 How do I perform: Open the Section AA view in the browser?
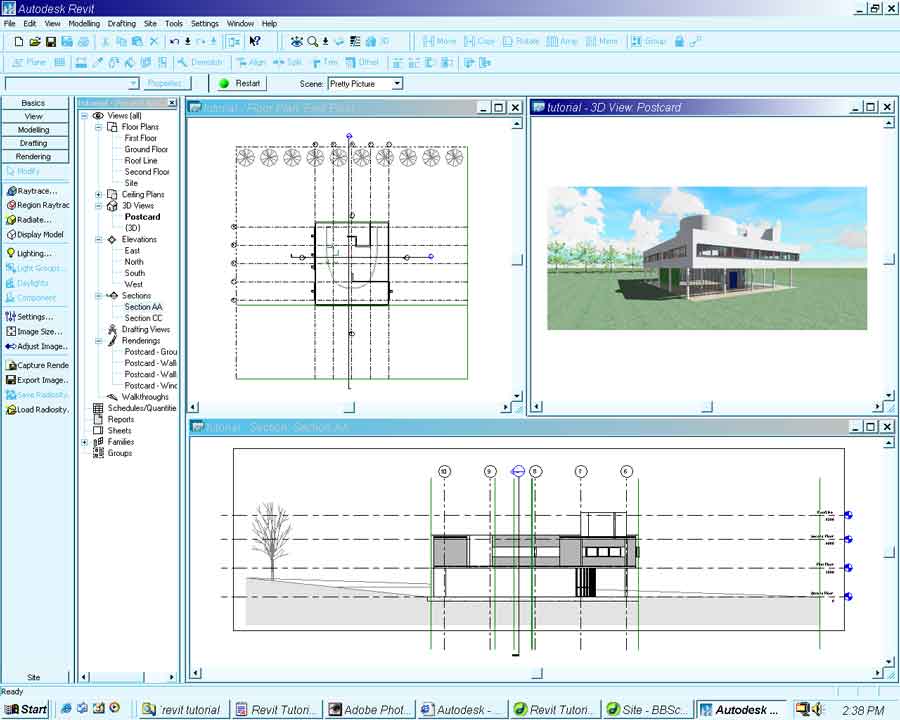point(143,307)
